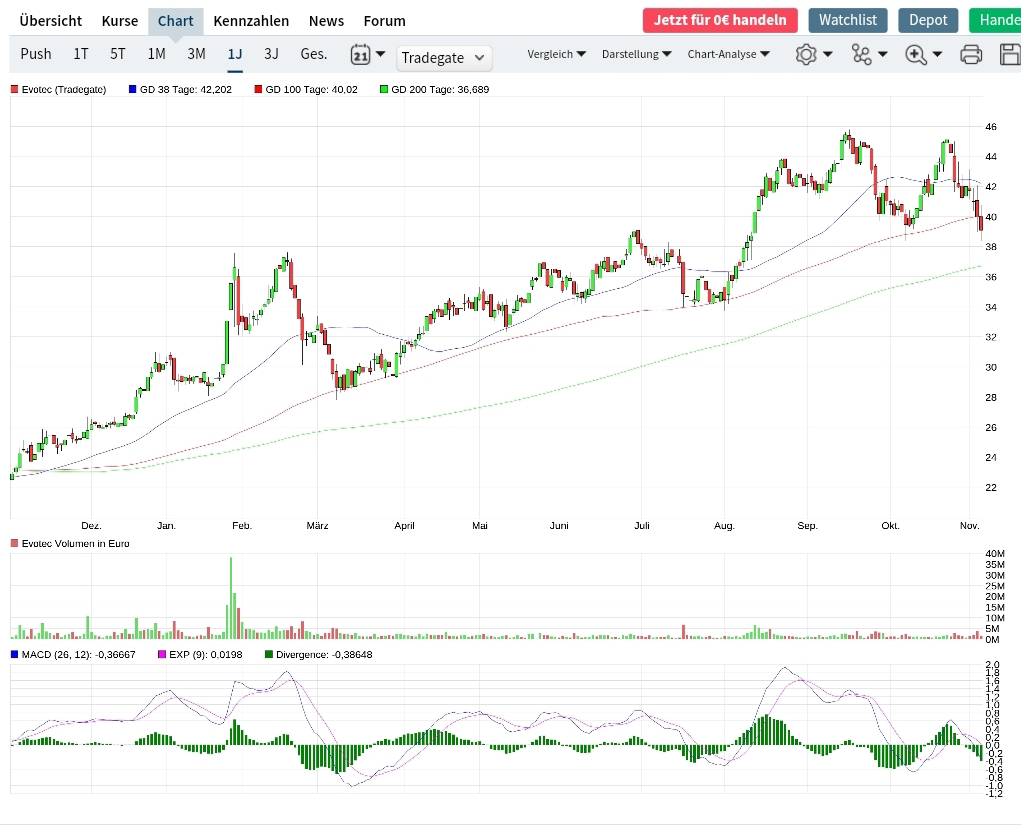The width and height of the screenshot is (1021, 825).
Task: Open the Chart-Analyse dropdown
Action: tap(729, 54)
